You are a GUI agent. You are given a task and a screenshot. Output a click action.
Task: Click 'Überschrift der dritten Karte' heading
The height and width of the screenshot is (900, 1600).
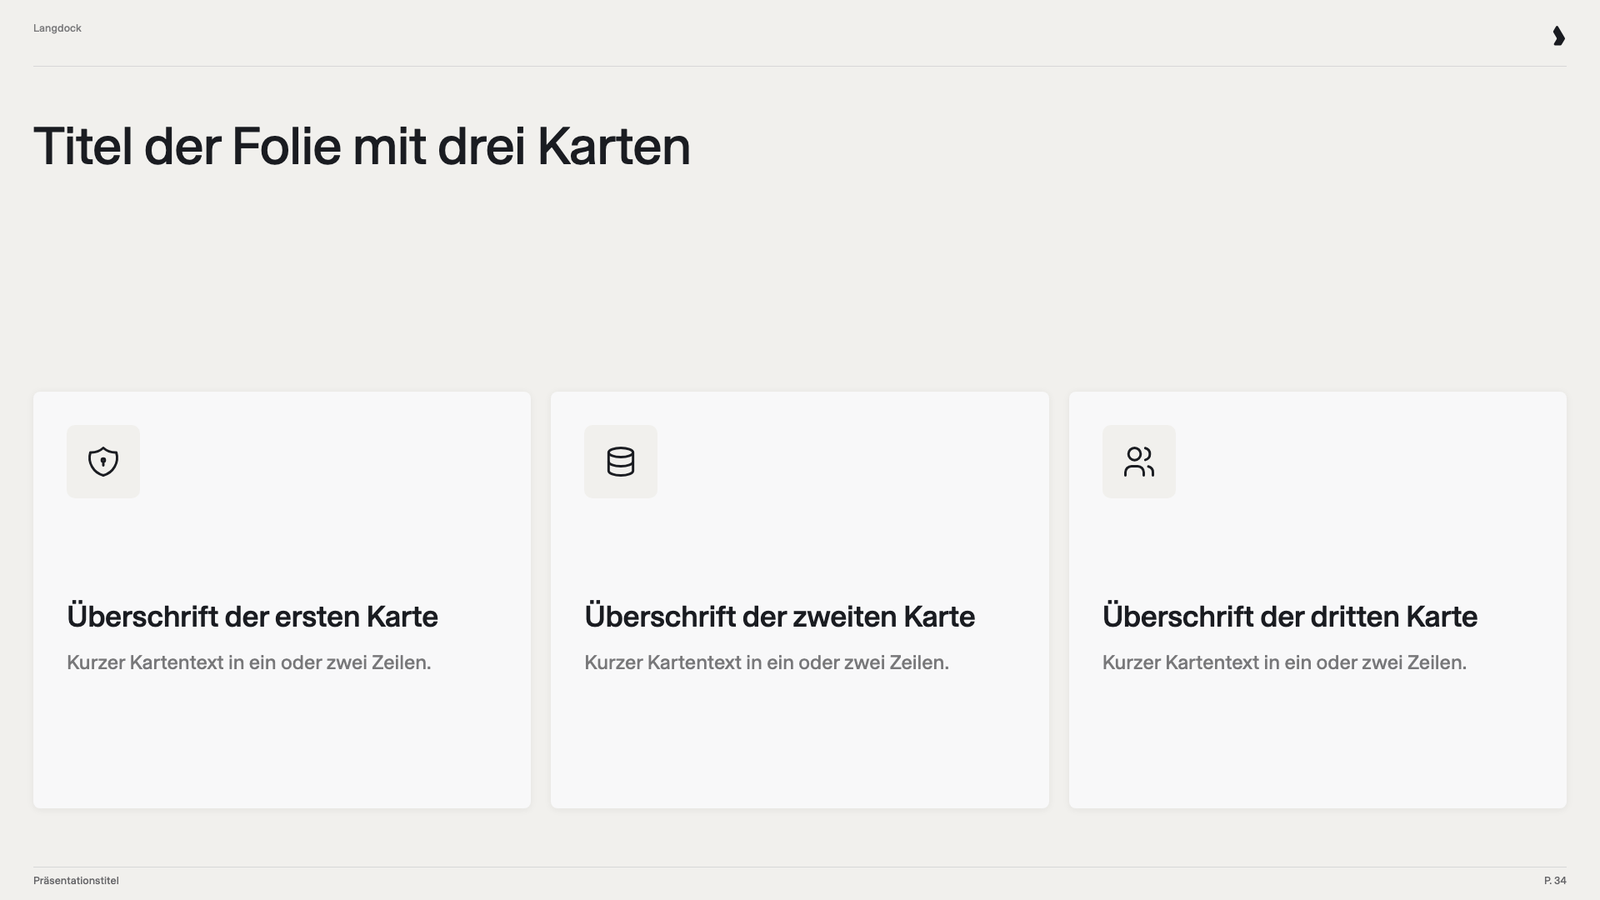click(x=1290, y=616)
